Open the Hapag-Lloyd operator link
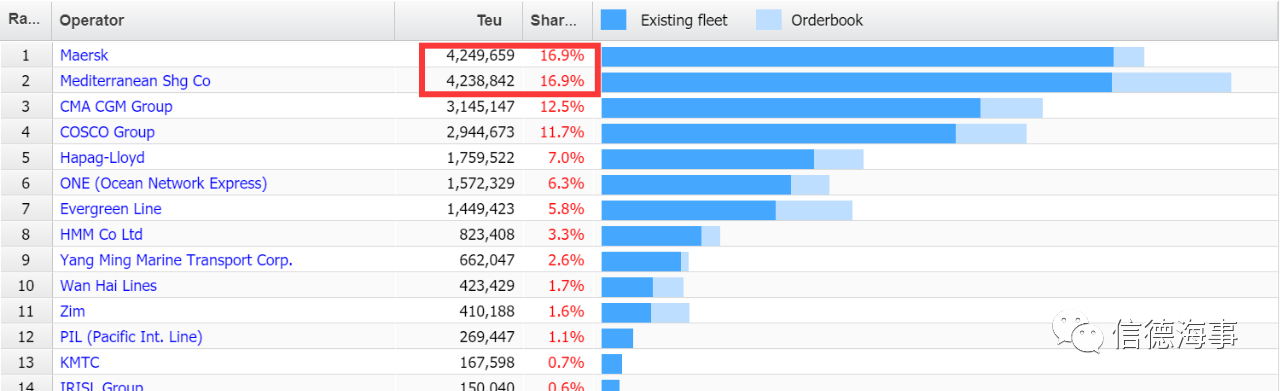Screen dimensions: 1280x391 (x=102, y=158)
